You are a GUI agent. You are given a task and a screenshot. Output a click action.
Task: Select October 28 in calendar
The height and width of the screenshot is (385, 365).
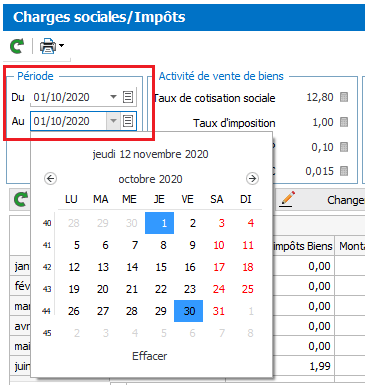132,311
